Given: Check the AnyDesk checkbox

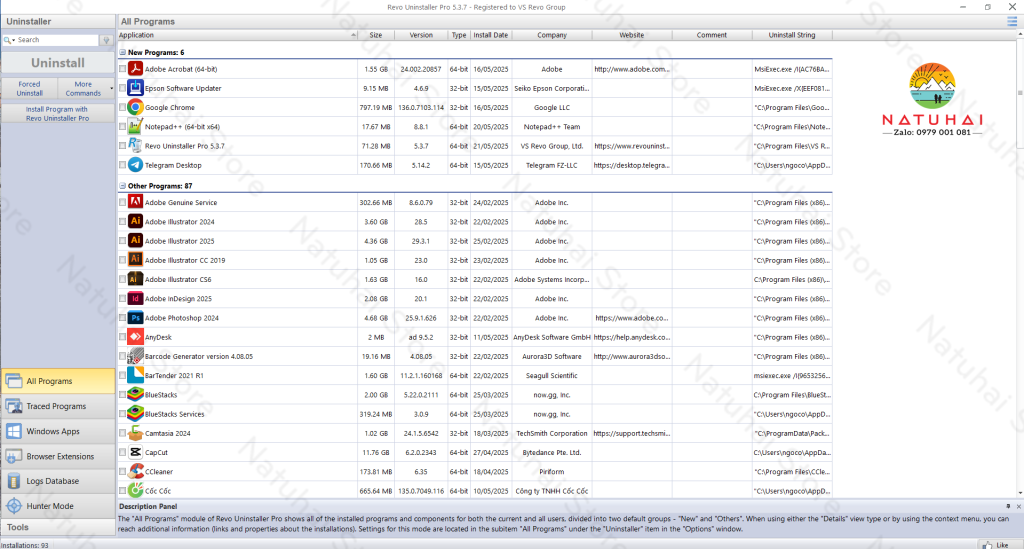Looking at the screenshot, I should [123, 337].
